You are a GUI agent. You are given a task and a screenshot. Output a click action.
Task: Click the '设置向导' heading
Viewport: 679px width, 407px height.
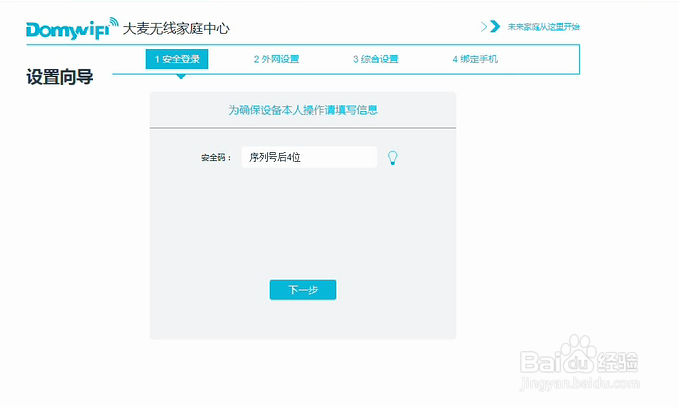pyautogui.click(x=60, y=77)
